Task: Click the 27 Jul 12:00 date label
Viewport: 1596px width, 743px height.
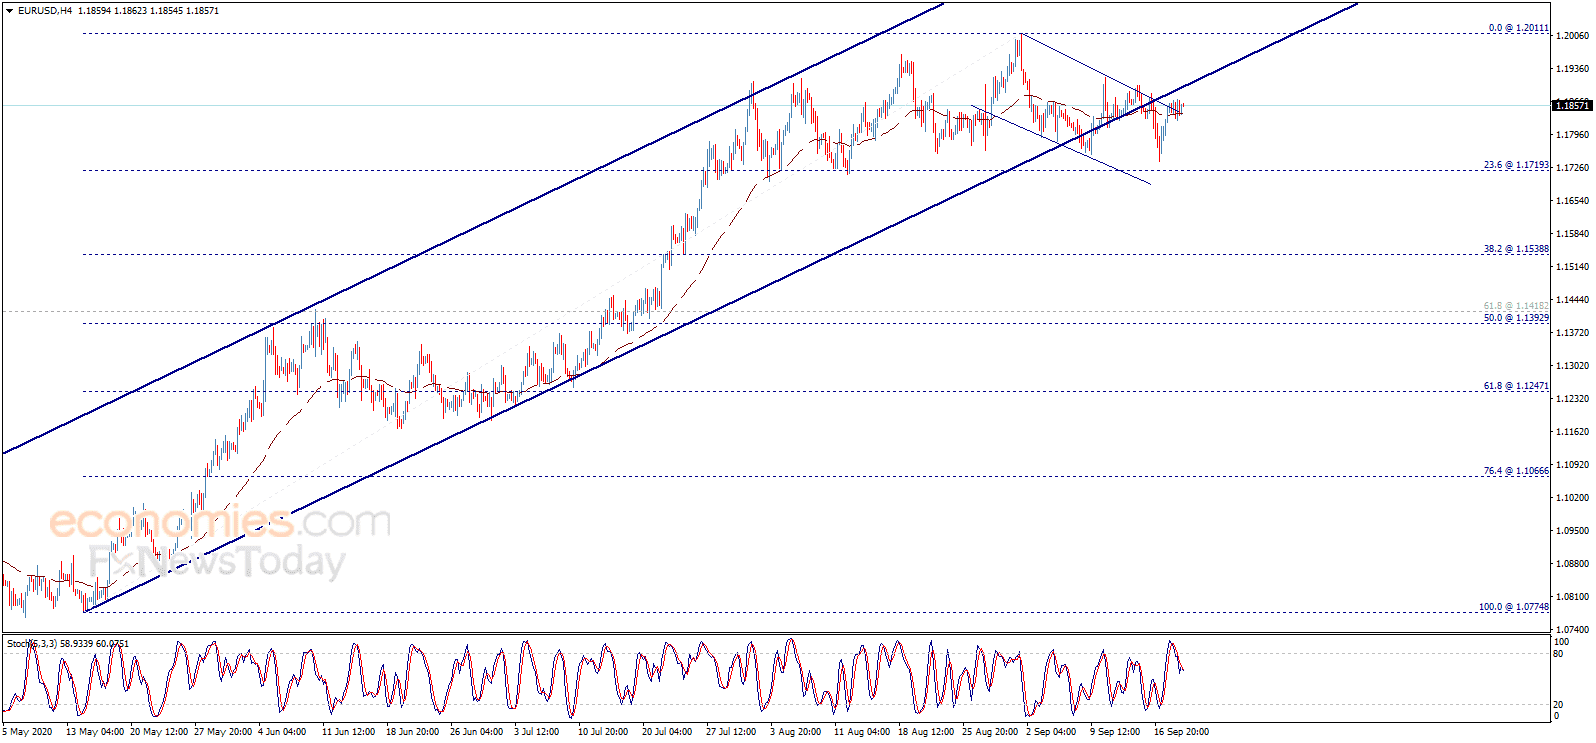Action: (731, 732)
